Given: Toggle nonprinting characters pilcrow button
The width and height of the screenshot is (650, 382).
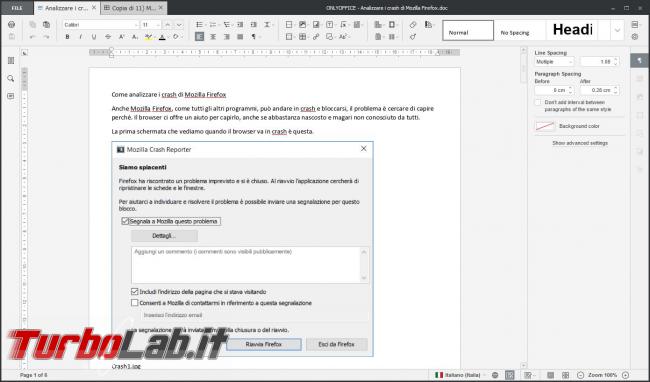Looking at the screenshot, I should 254,37.
